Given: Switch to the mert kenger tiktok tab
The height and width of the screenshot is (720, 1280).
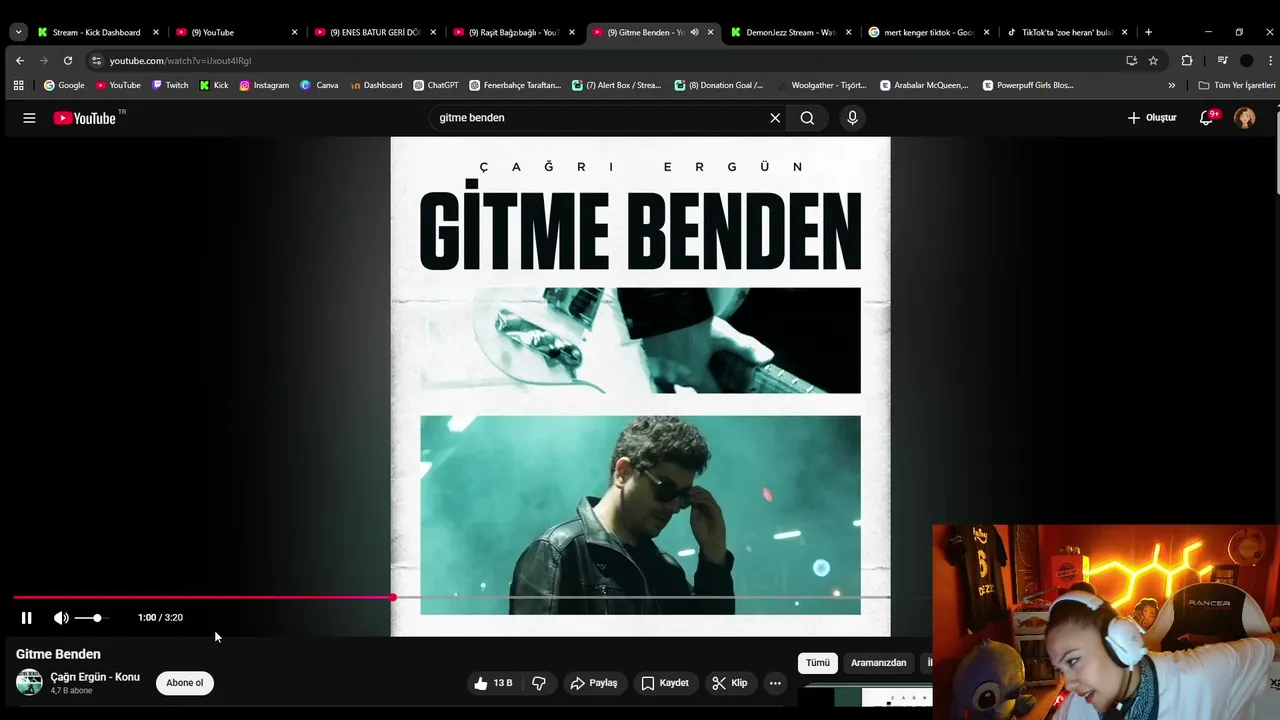Looking at the screenshot, I should coord(929,32).
